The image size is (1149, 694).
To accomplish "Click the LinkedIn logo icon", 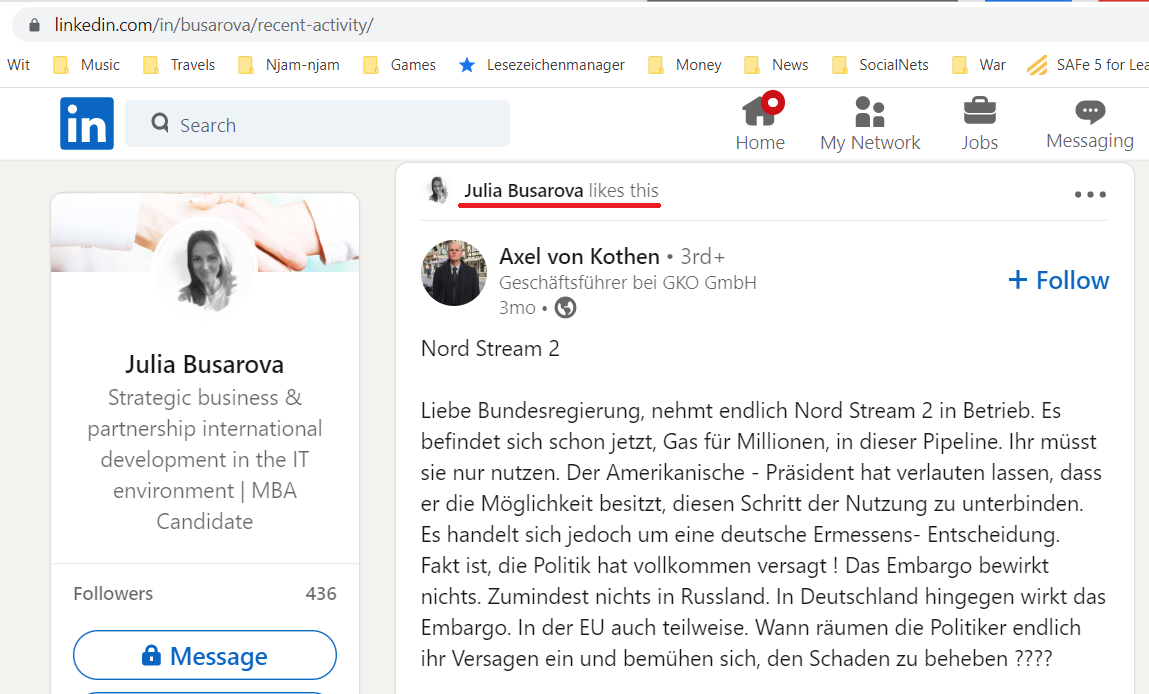I will (86, 123).
